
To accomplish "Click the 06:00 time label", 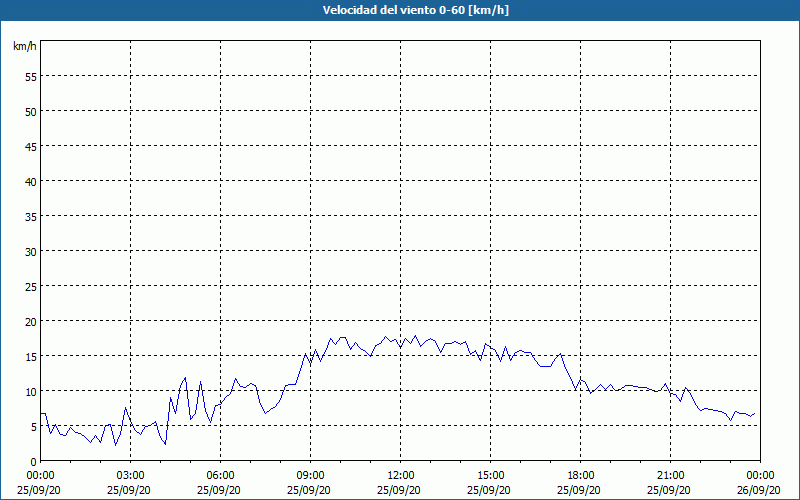I will pyautogui.click(x=220, y=476).
